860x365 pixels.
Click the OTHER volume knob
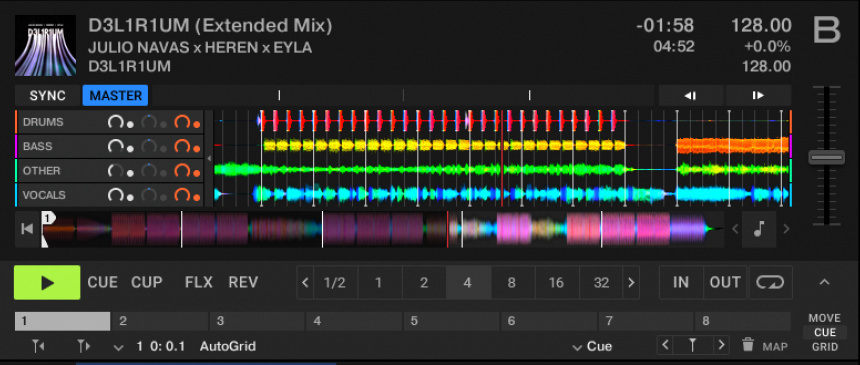point(116,171)
